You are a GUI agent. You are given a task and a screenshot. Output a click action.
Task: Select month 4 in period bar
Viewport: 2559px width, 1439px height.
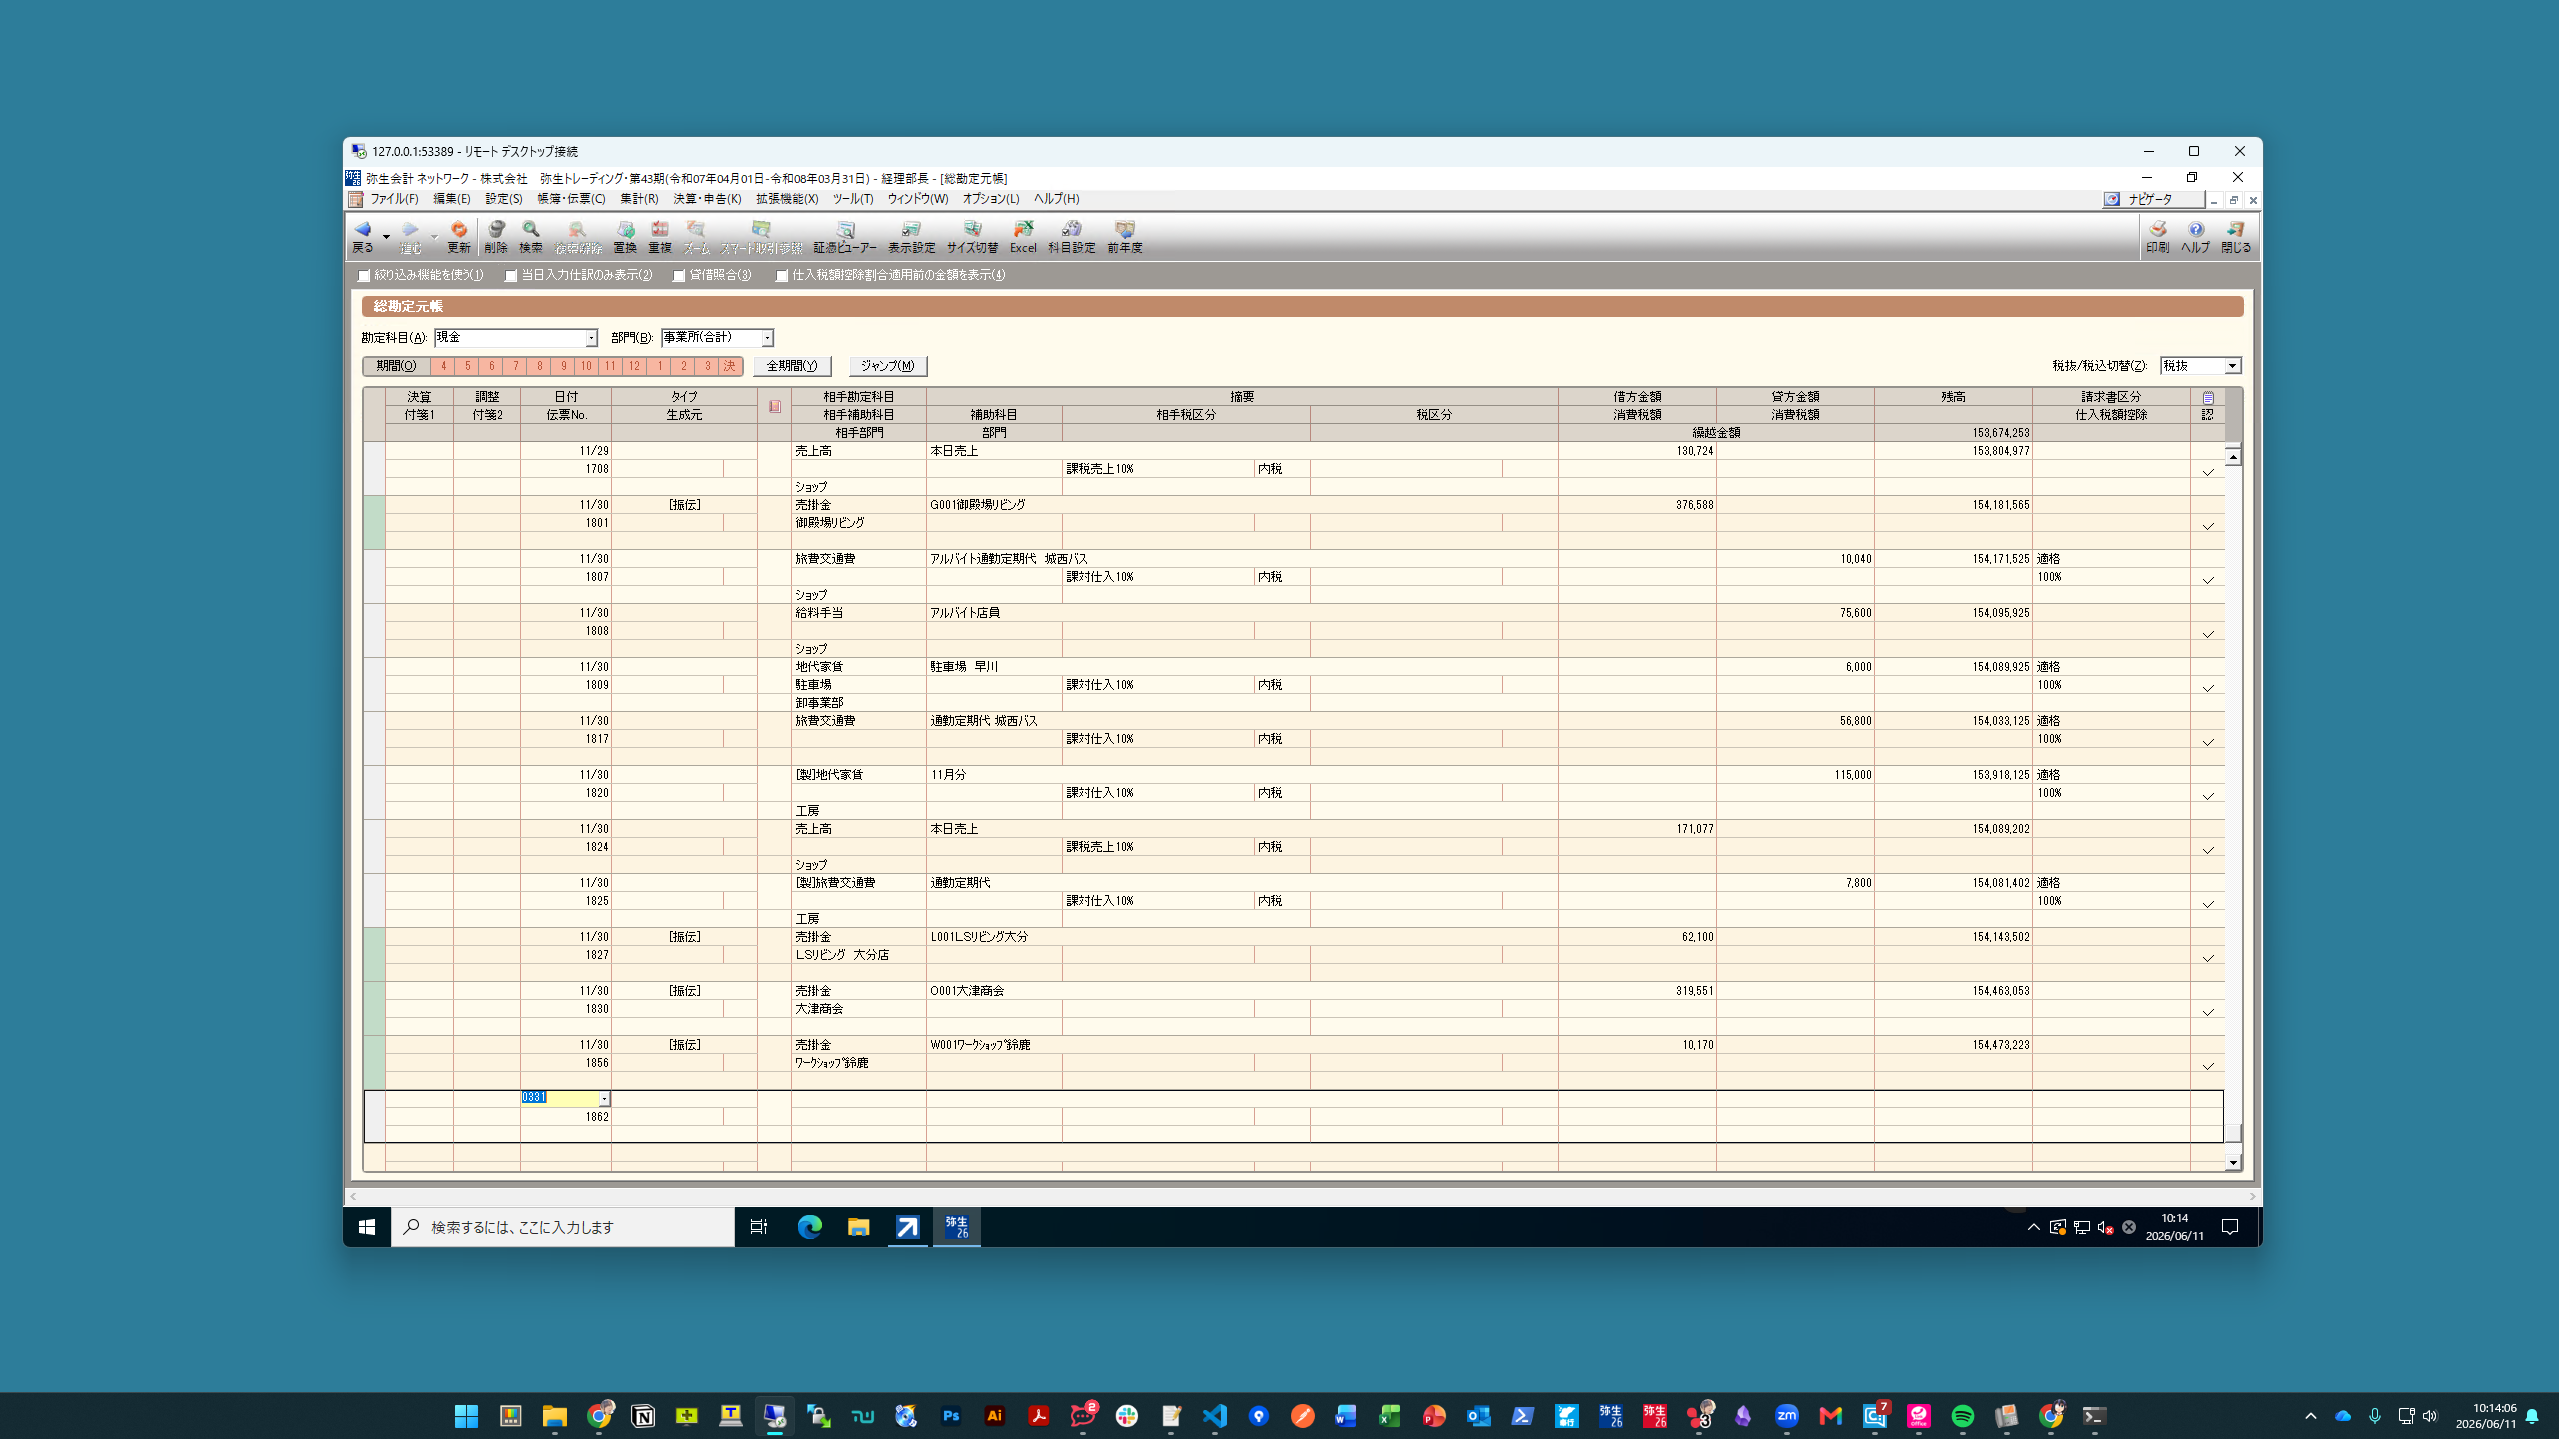tap(443, 366)
